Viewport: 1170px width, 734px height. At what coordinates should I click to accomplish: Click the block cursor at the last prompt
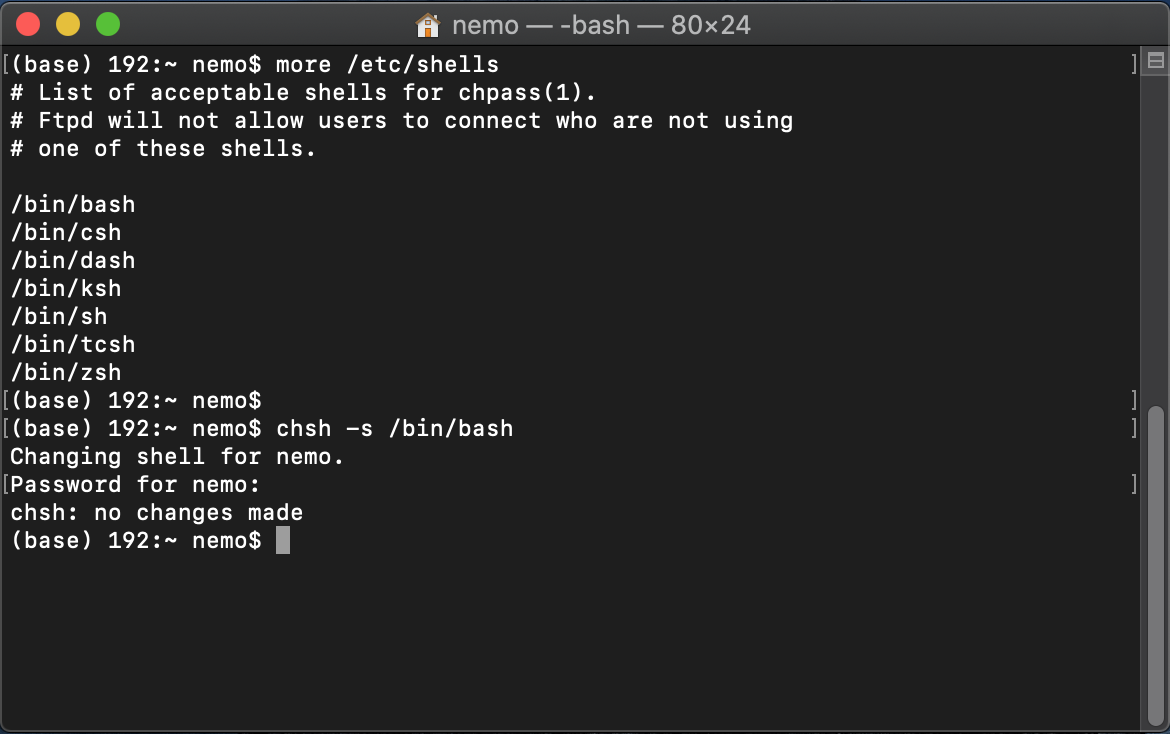click(283, 541)
